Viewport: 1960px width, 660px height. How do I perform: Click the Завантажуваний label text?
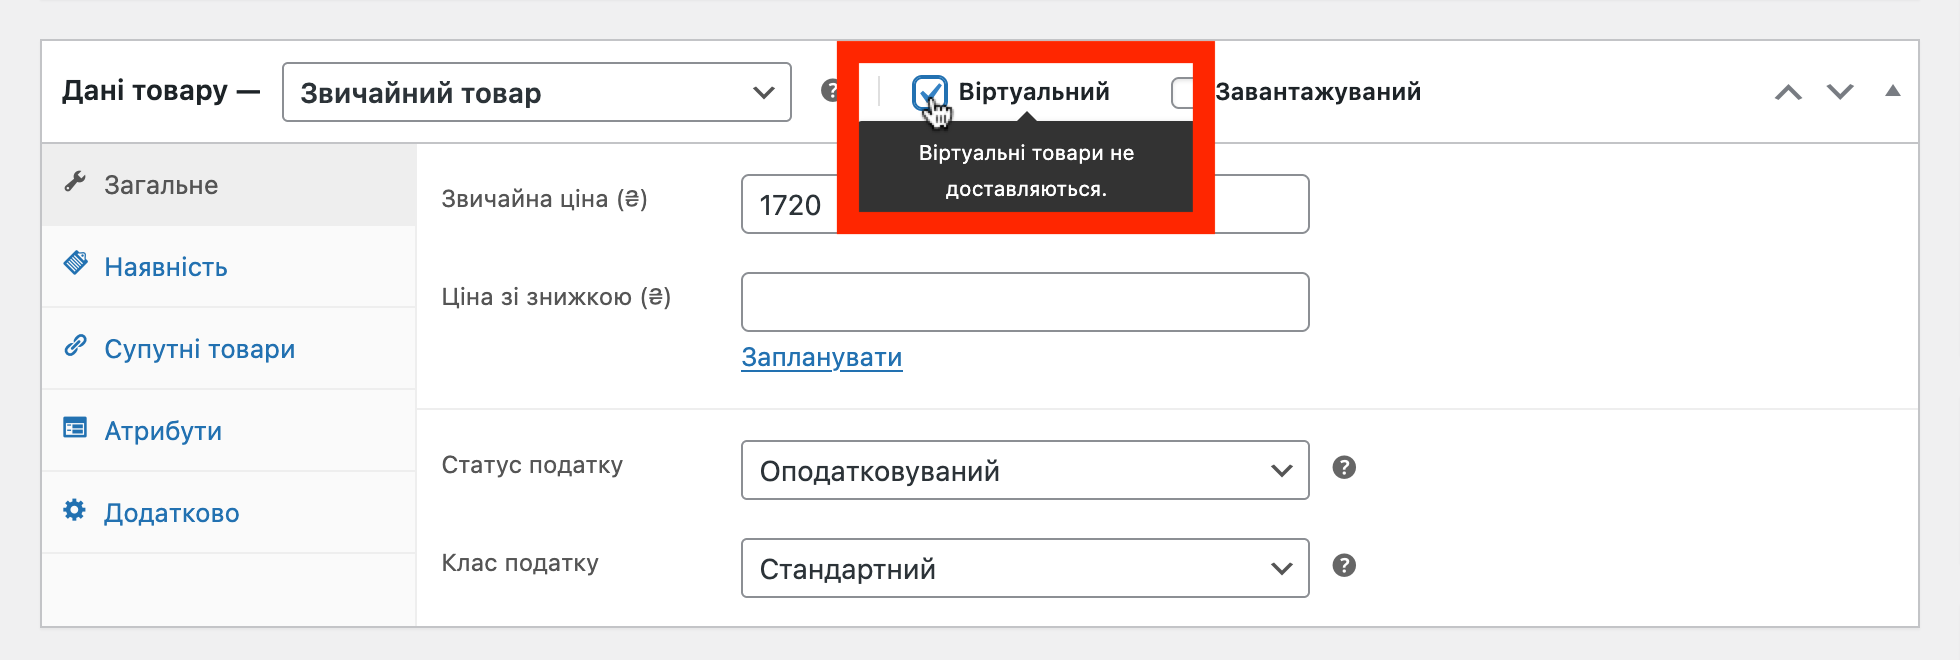[1318, 92]
